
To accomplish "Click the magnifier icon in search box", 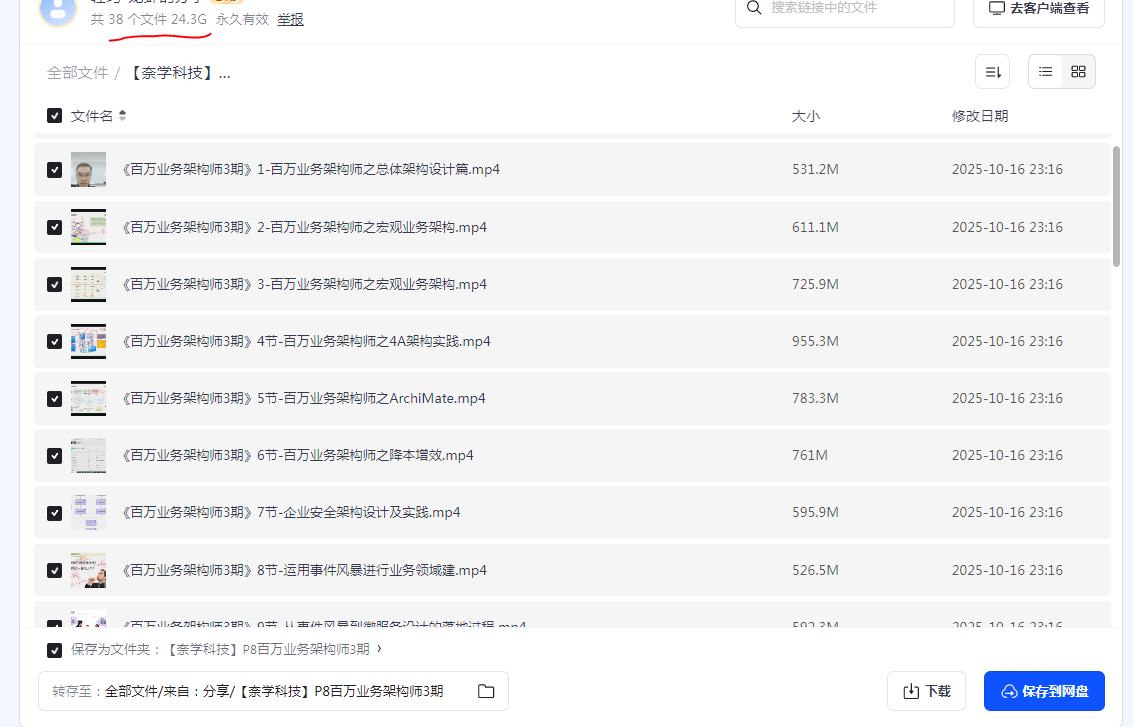I will pos(754,8).
